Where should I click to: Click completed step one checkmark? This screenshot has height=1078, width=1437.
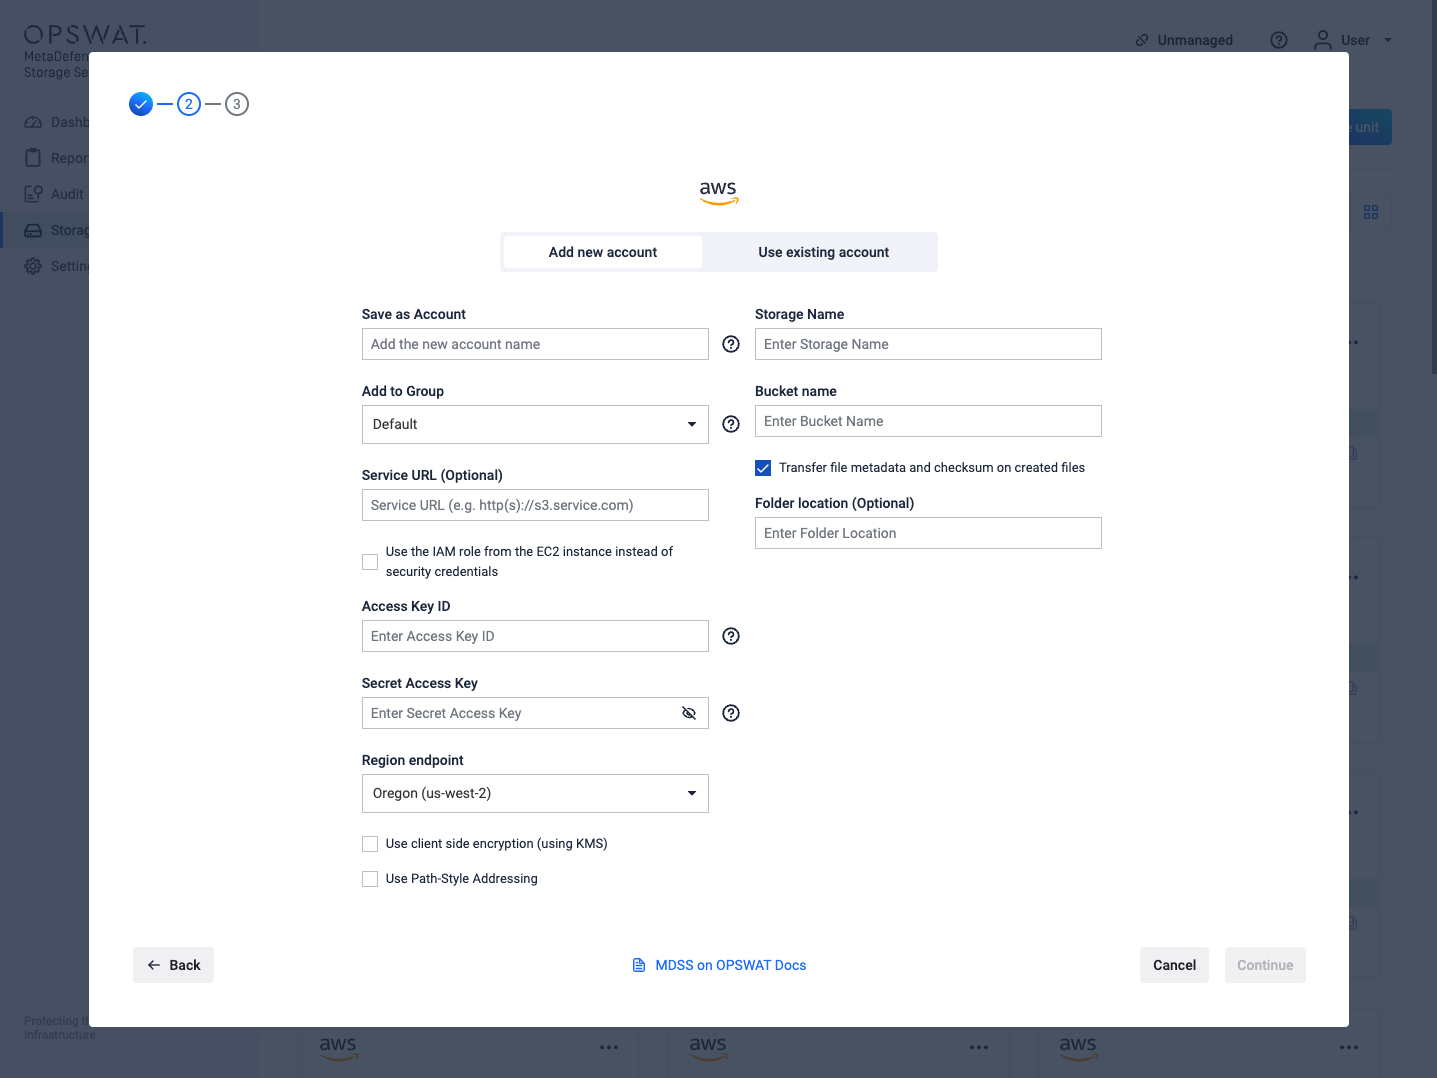coord(141,104)
